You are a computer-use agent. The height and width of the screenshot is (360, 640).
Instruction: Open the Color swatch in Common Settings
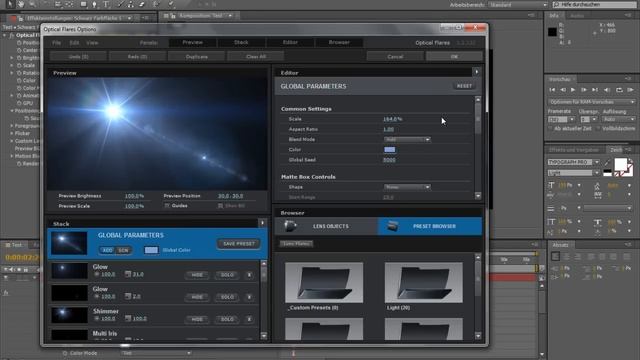pos(390,150)
